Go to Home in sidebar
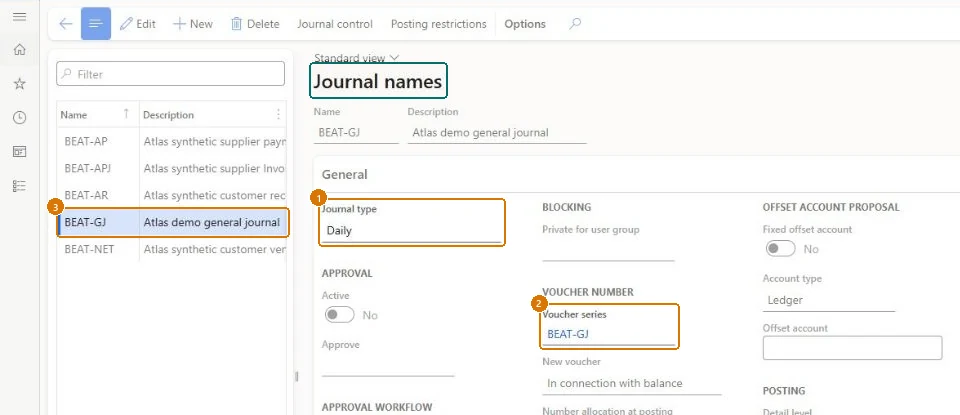The height and width of the screenshot is (415, 960). [x=20, y=50]
